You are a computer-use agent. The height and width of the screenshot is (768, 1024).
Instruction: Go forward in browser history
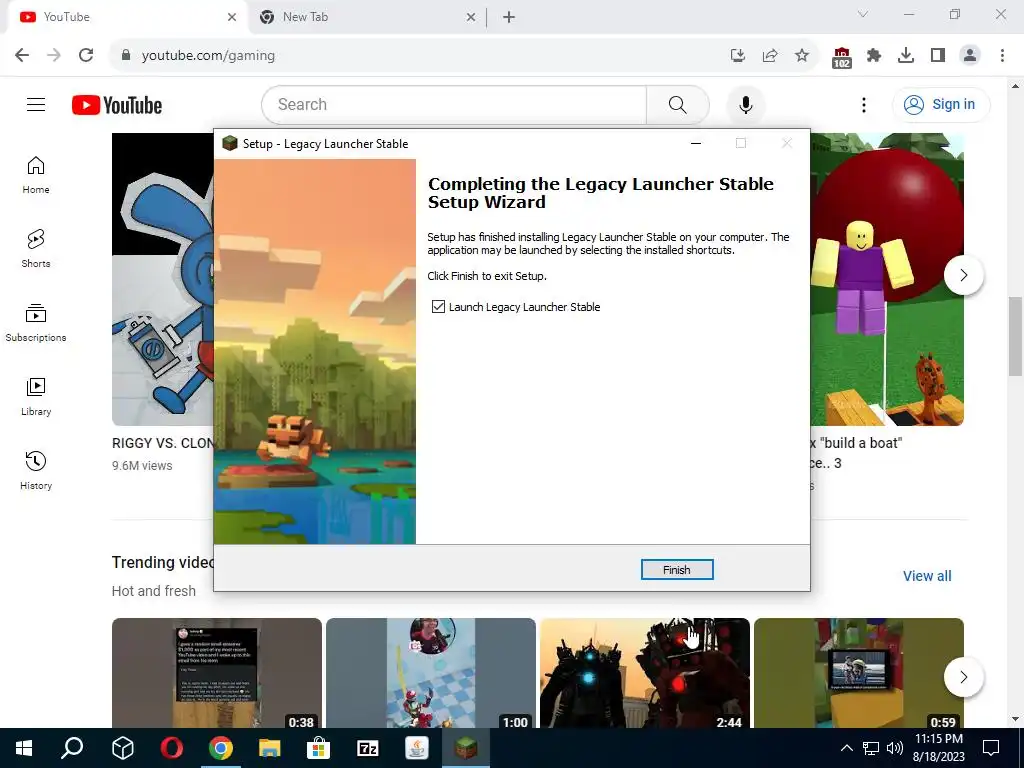pyautogui.click(x=54, y=56)
